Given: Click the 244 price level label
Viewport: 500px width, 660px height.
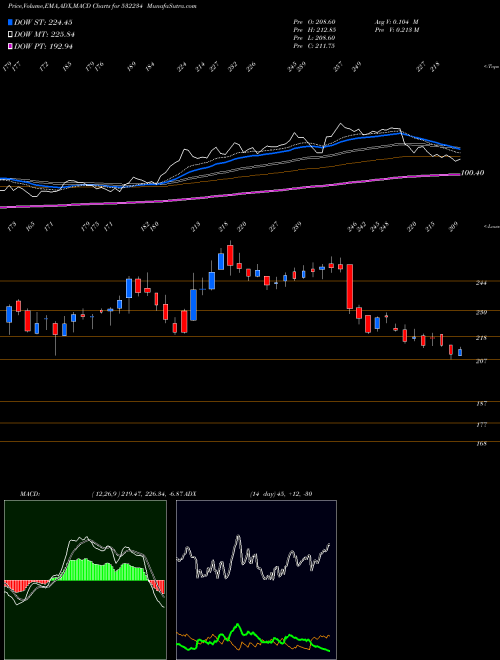Looking at the screenshot, I should pos(481,283).
